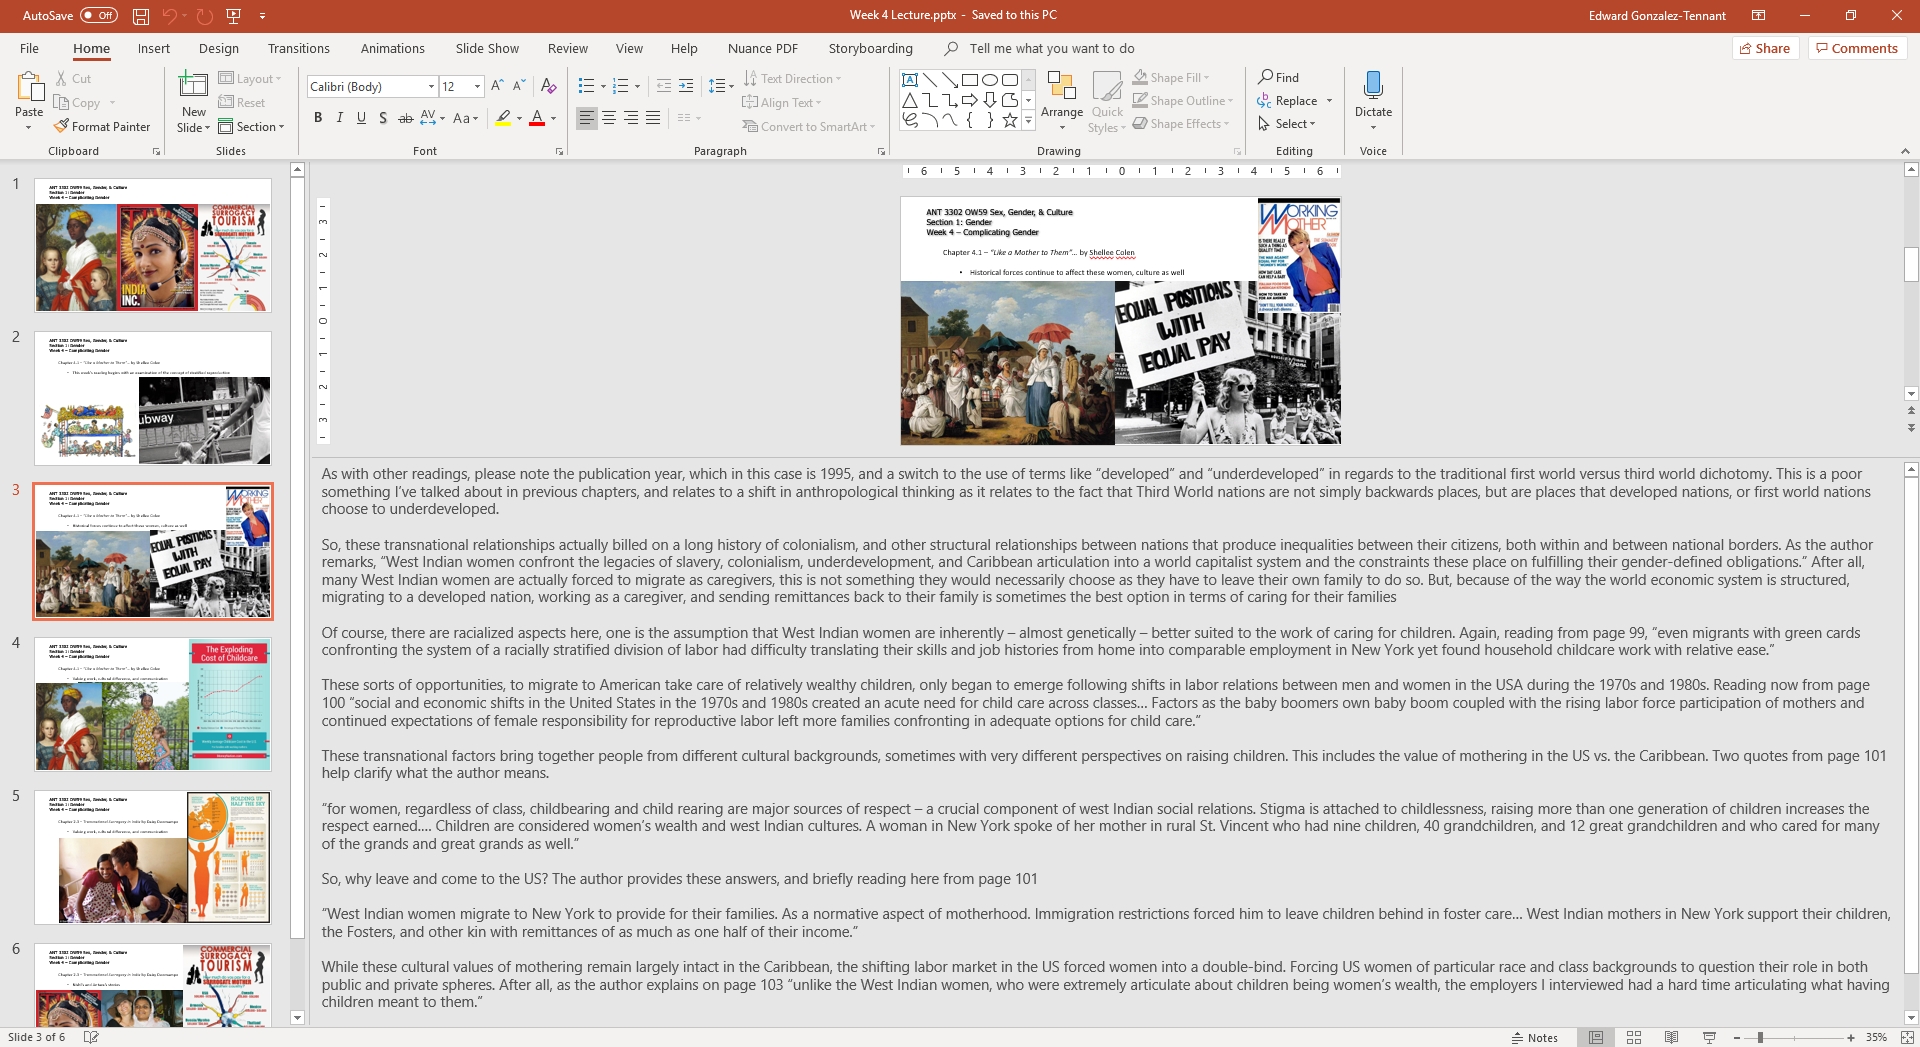Toggle Underline formatting
Image resolution: width=1920 pixels, height=1047 pixels.
coord(361,118)
